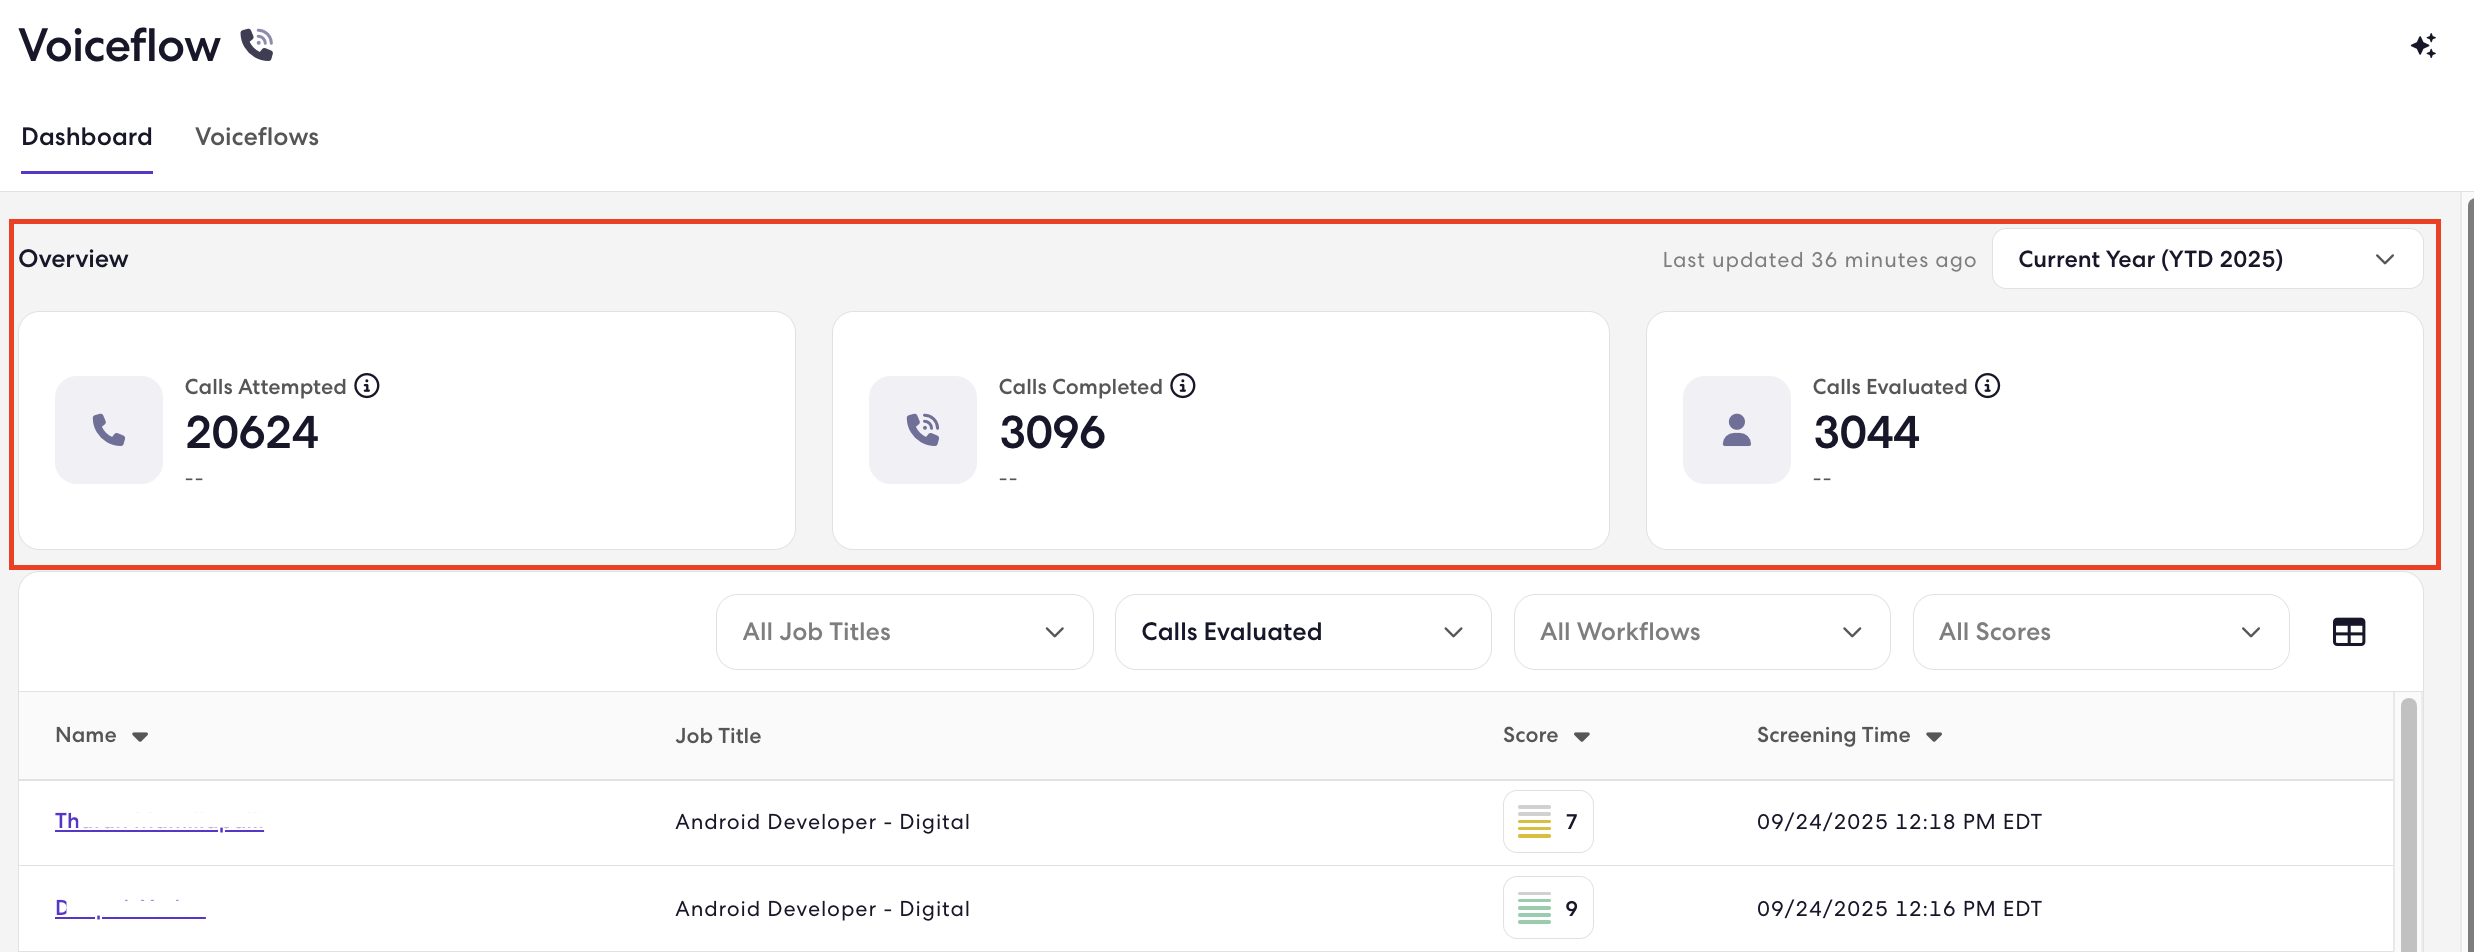Click the Calls Attempted info icon
This screenshot has height=952, width=2474.
[367, 386]
